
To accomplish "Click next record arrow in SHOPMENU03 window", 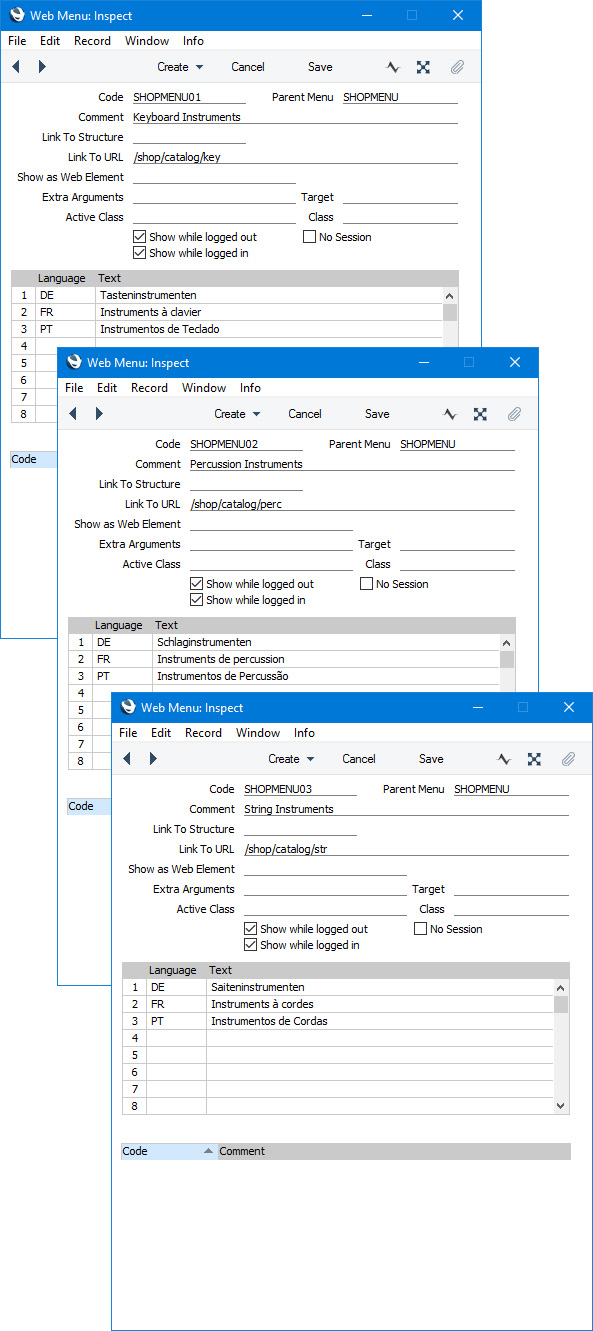I will [153, 759].
